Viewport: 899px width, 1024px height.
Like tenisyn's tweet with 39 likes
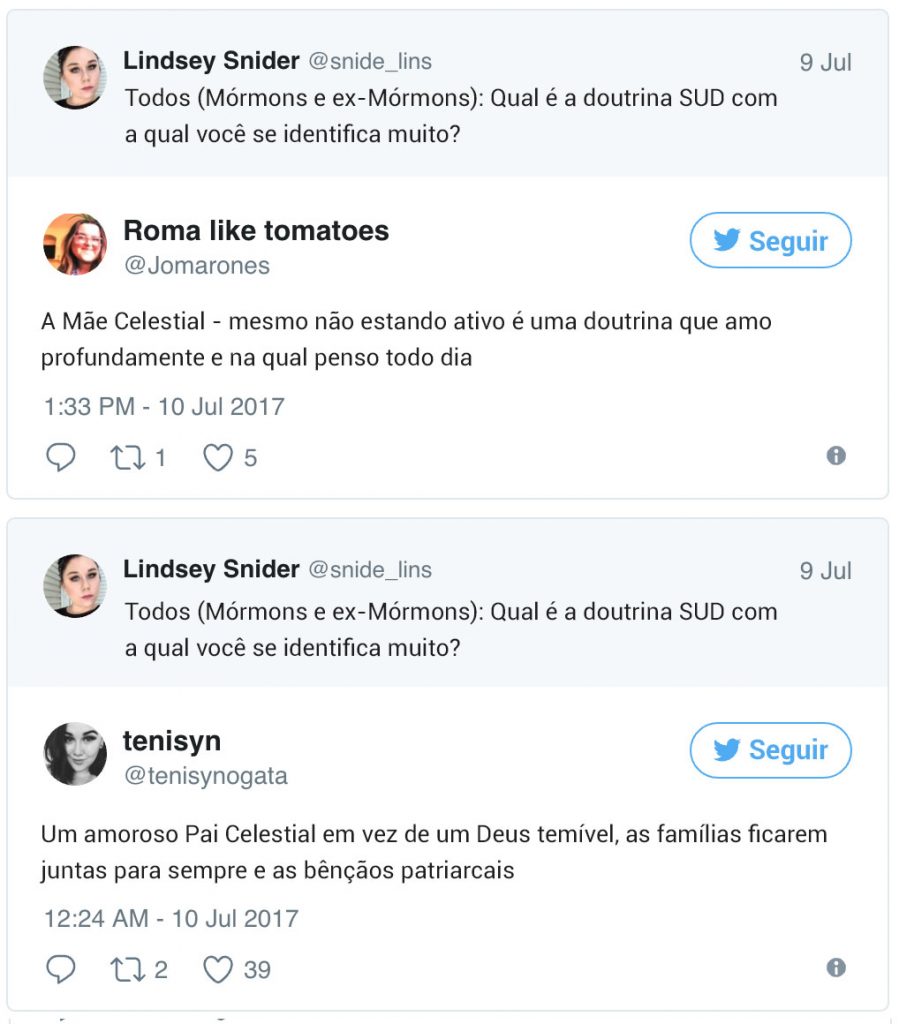coord(218,969)
